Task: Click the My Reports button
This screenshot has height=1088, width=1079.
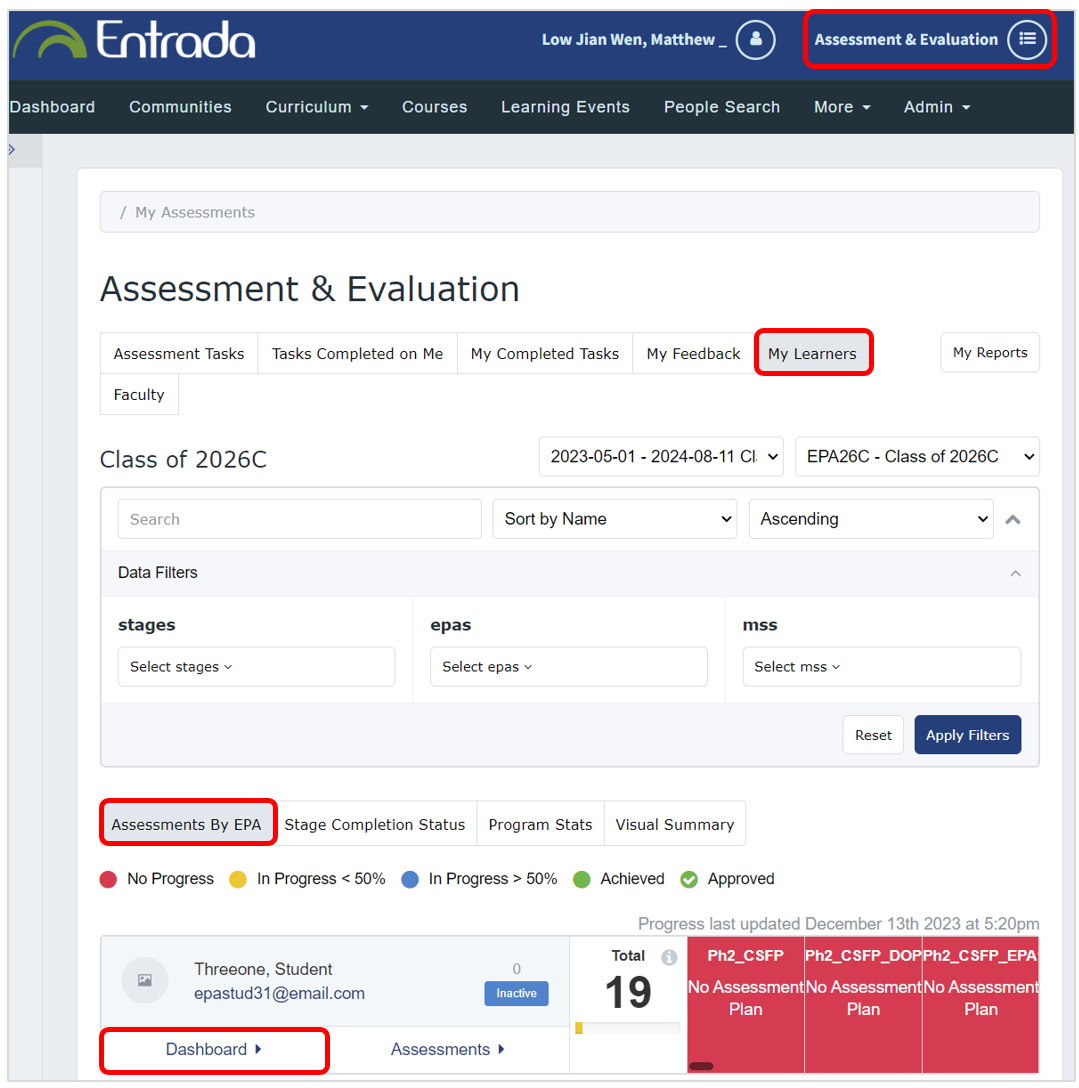Action: click(989, 352)
